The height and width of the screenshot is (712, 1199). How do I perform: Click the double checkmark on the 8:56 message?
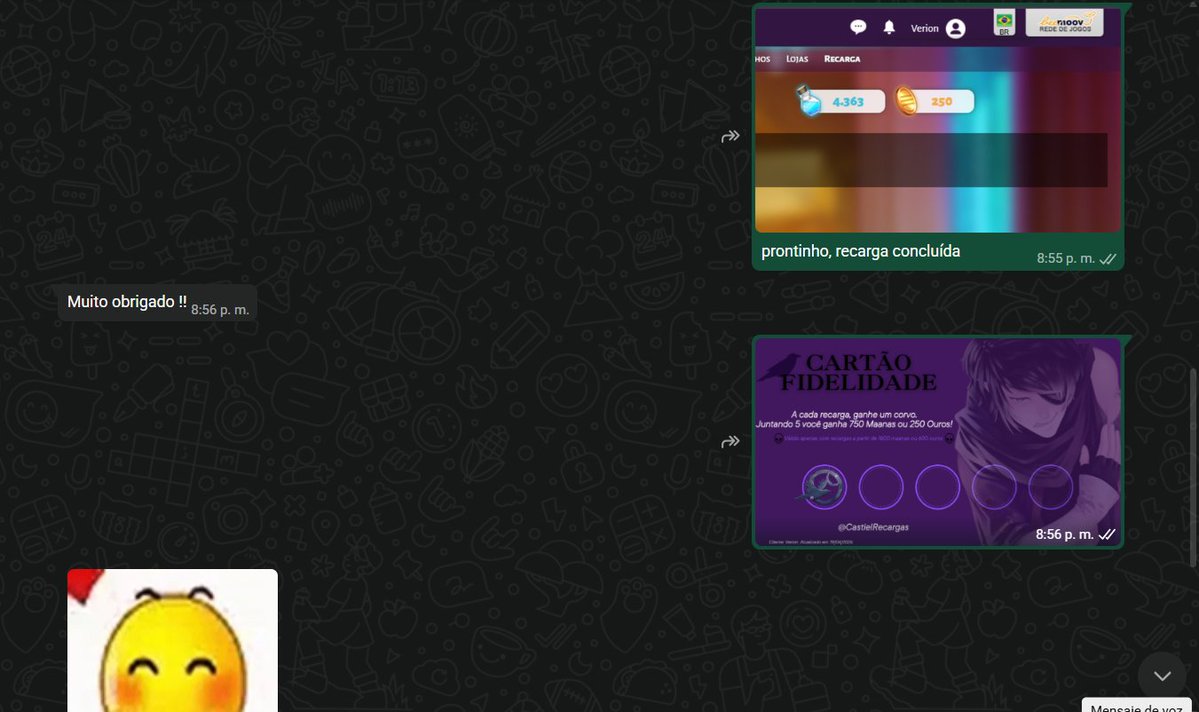tap(1107, 534)
